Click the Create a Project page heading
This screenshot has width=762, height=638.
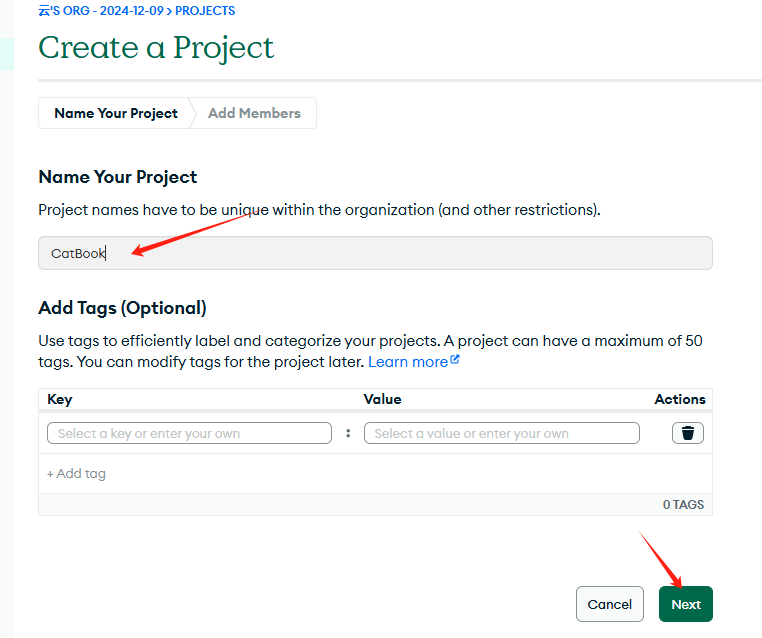pos(156,48)
